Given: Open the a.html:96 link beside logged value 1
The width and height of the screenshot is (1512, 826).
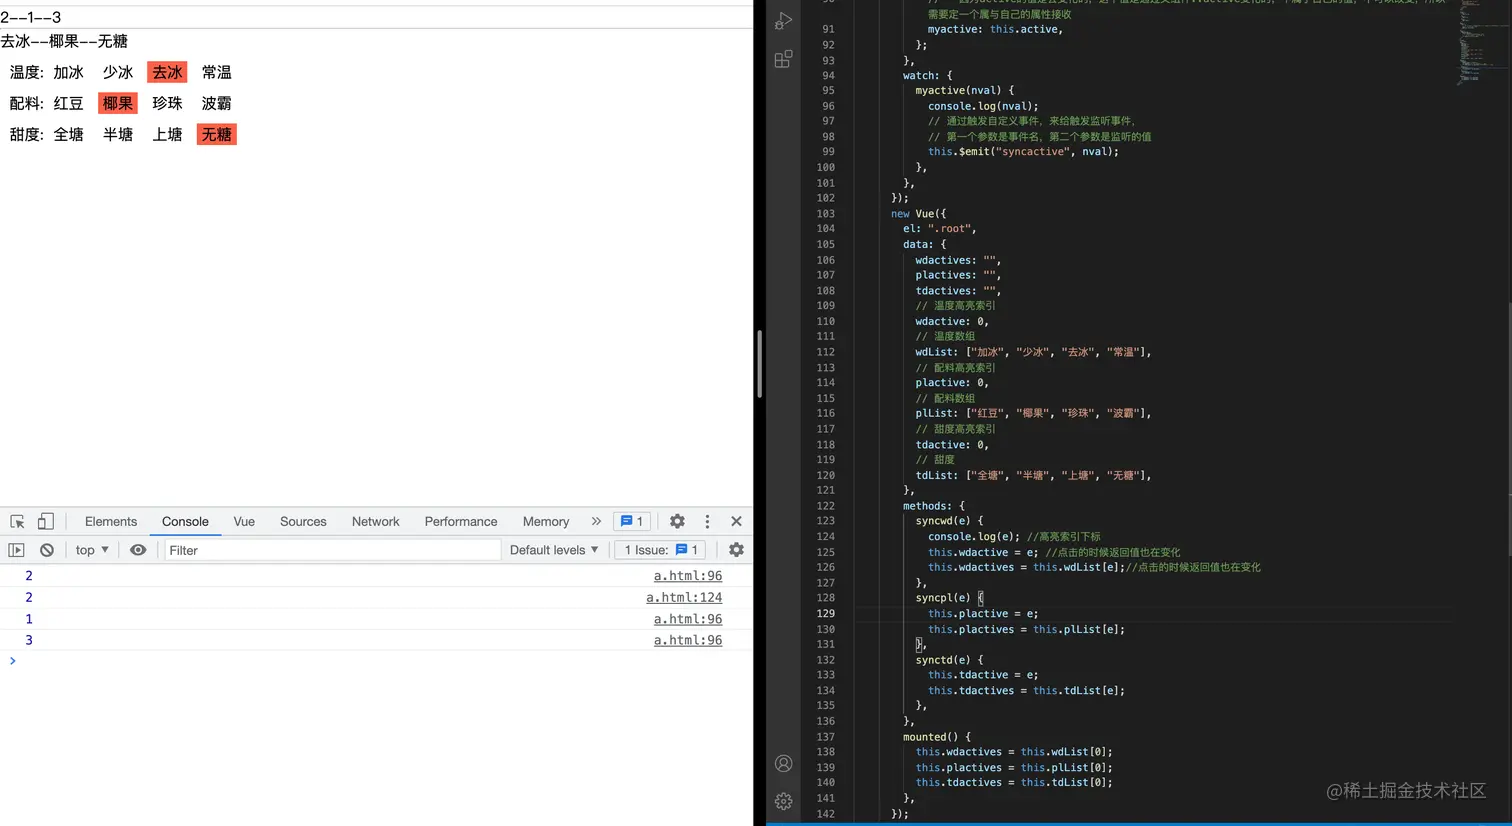Looking at the screenshot, I should coord(688,619).
